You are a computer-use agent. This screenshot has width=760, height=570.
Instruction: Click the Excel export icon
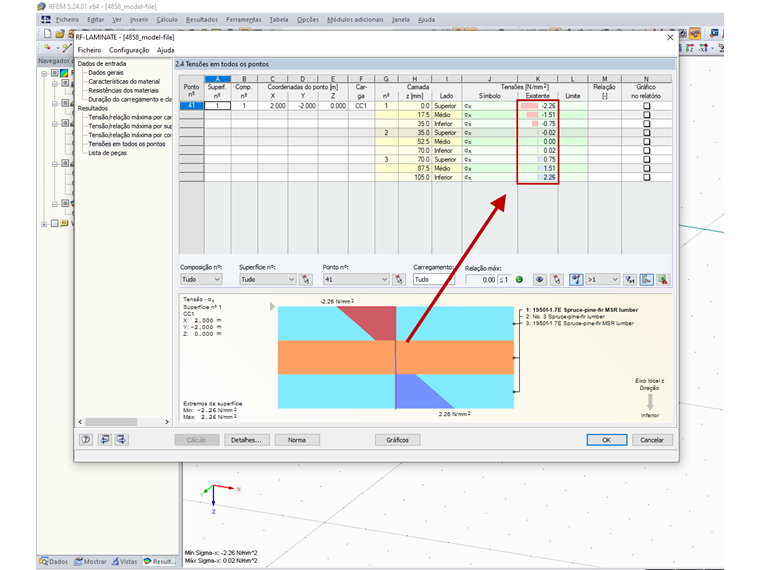tap(663, 280)
